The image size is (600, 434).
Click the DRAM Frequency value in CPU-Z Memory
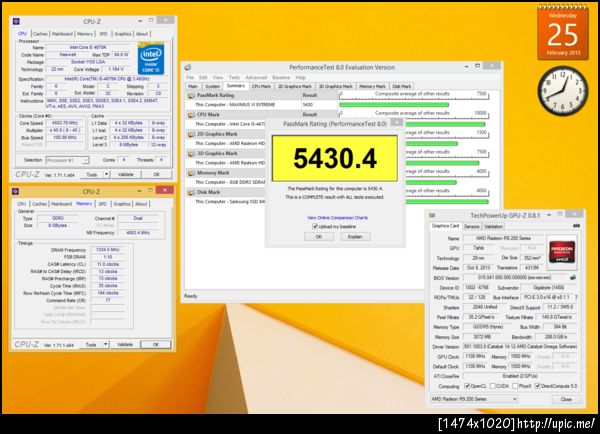(108, 250)
